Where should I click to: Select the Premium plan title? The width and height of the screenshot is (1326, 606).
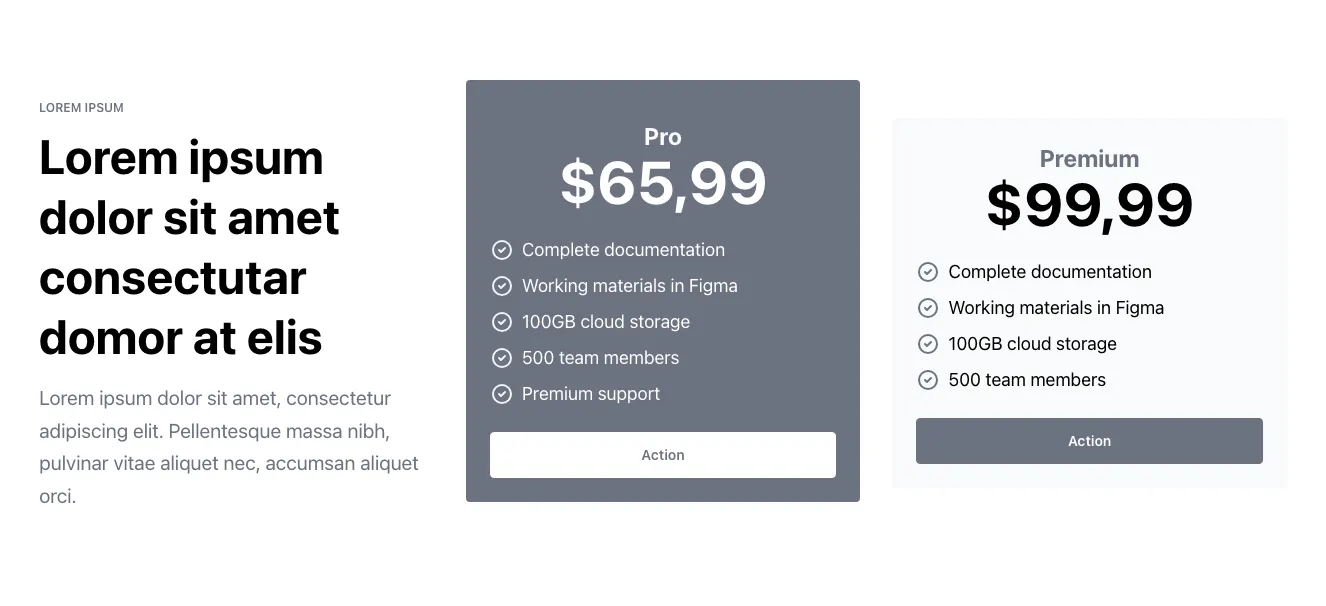1089,159
